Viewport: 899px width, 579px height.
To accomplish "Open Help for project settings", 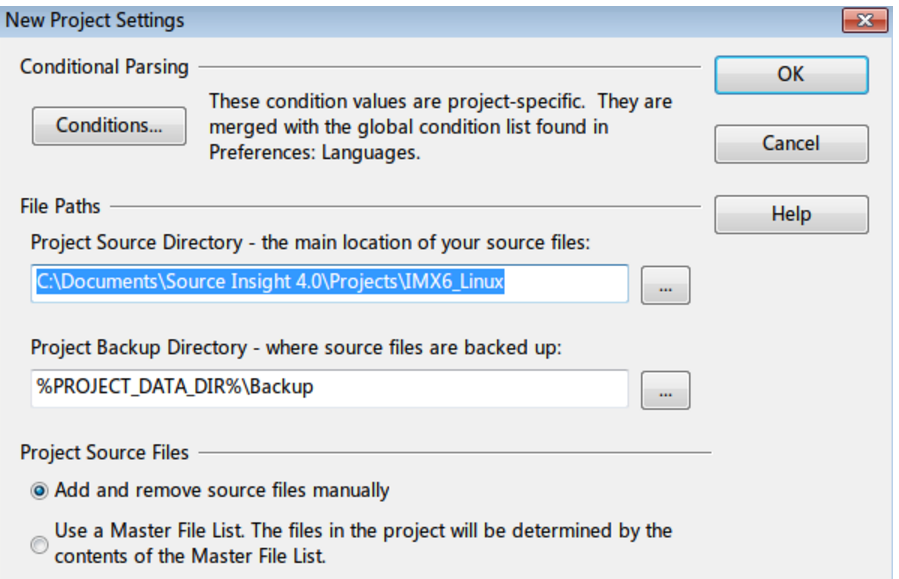I will coord(790,213).
